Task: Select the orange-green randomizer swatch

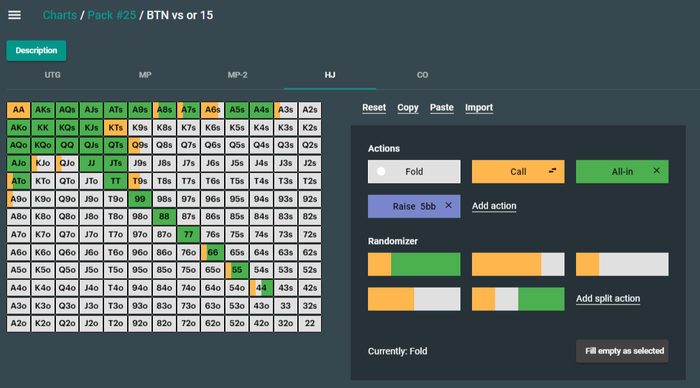Action: point(414,264)
